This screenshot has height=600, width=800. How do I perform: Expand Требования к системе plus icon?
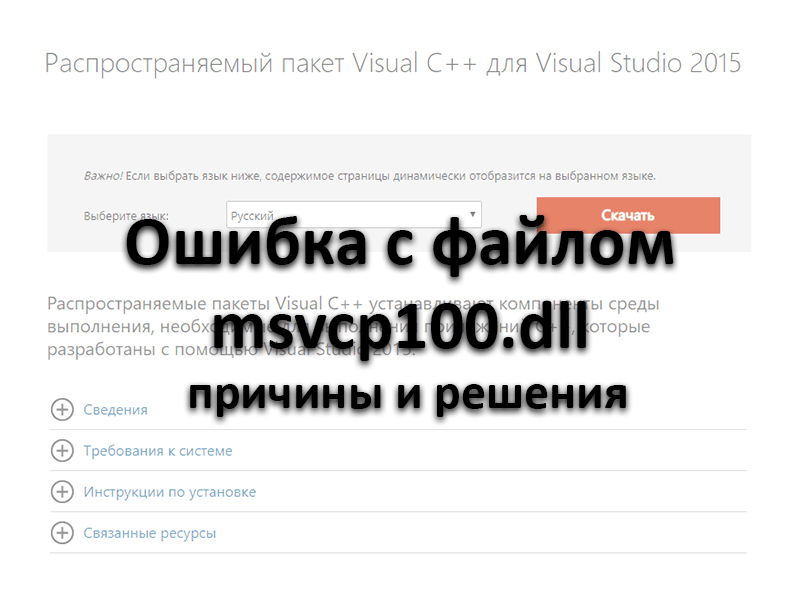[62, 451]
